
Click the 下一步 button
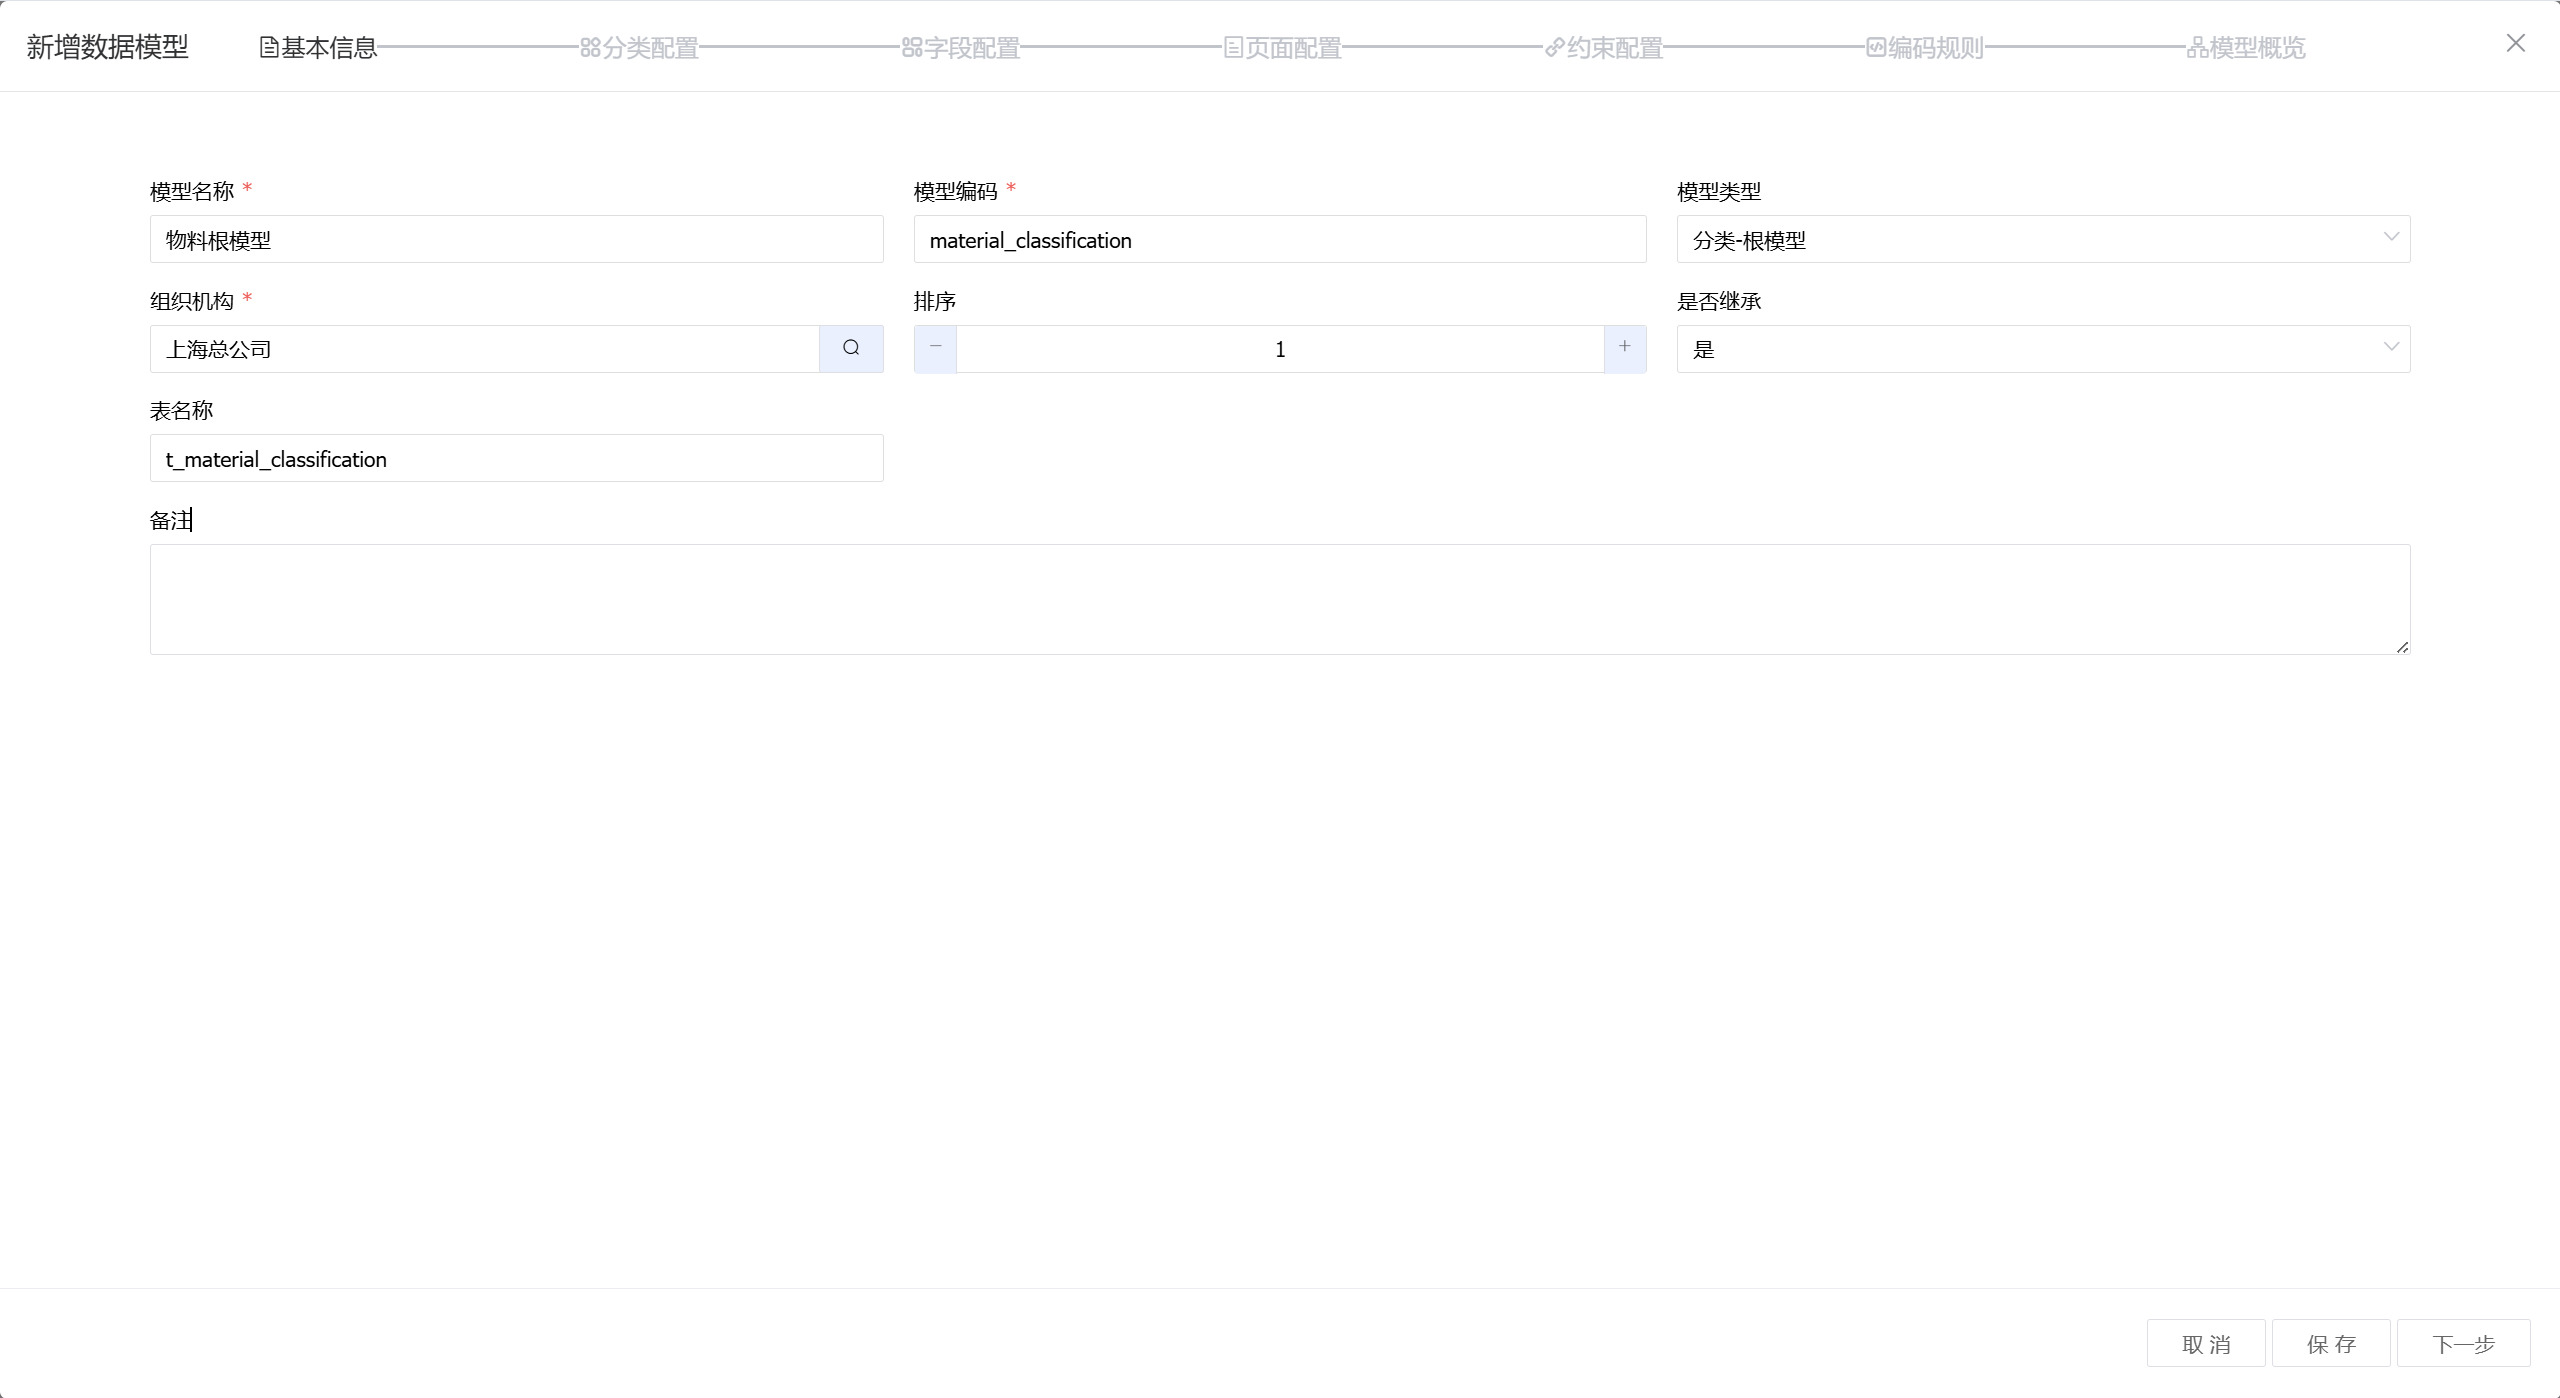pyautogui.click(x=2463, y=1343)
